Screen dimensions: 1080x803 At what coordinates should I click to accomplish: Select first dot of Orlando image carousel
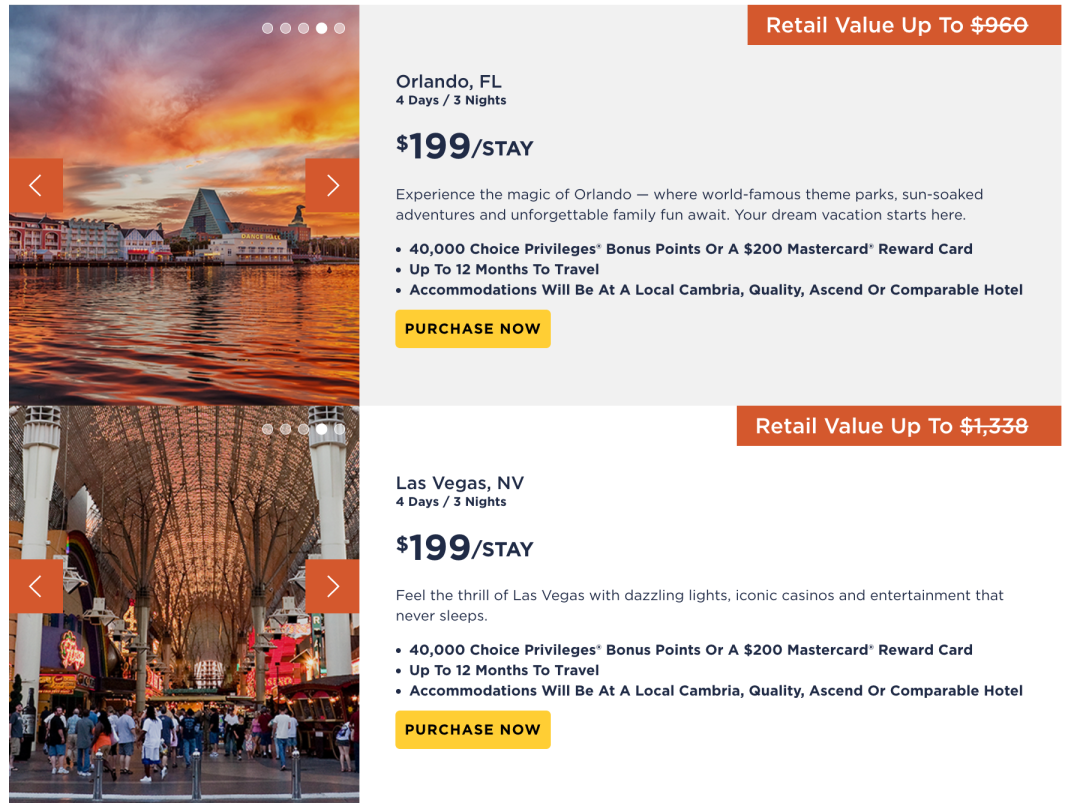click(x=267, y=28)
